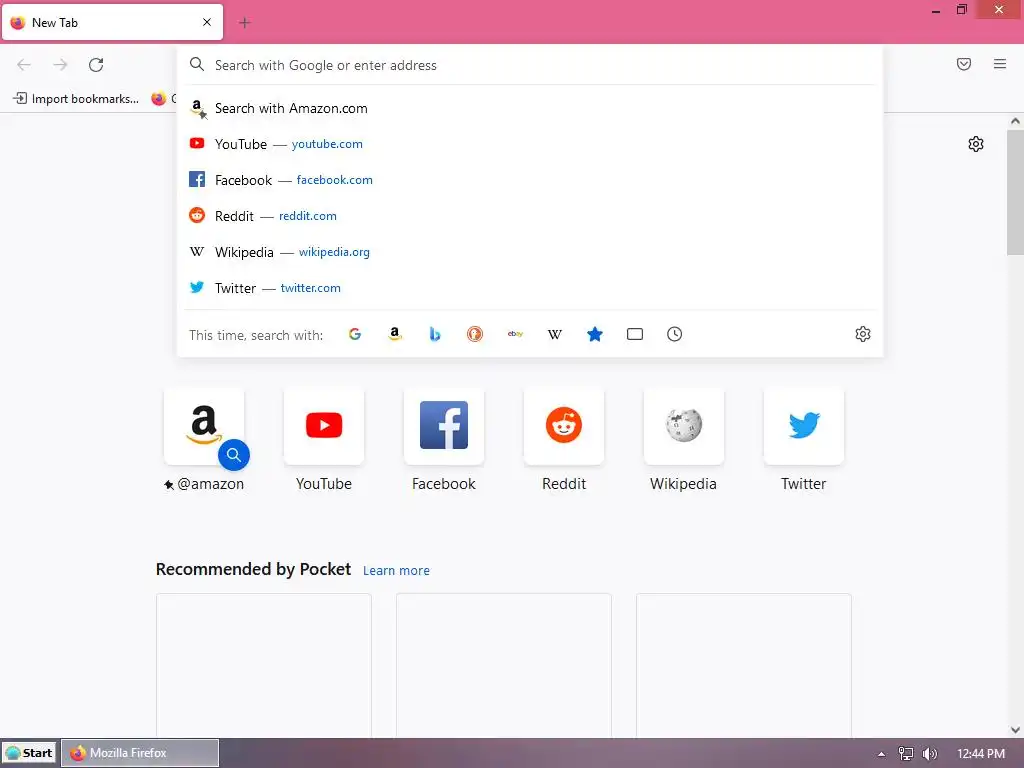The width and height of the screenshot is (1024, 768).
Task: Click the network tray icon
Action: point(906,754)
